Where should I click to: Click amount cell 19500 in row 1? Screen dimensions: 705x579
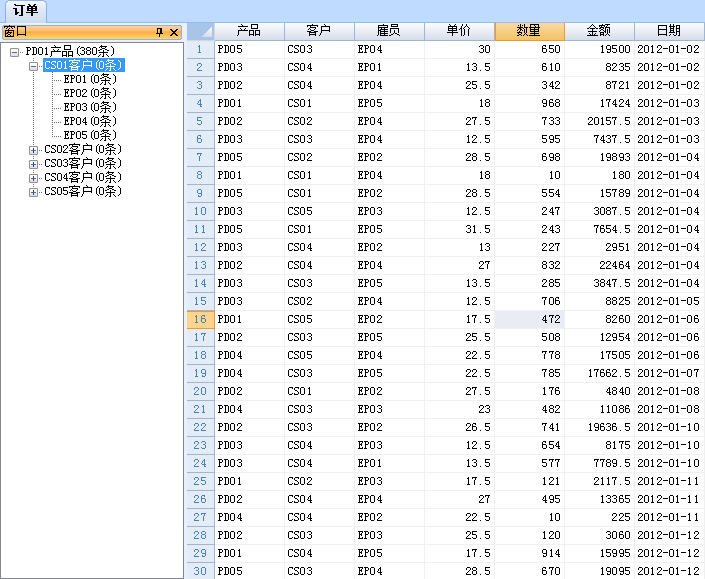[x=599, y=49]
